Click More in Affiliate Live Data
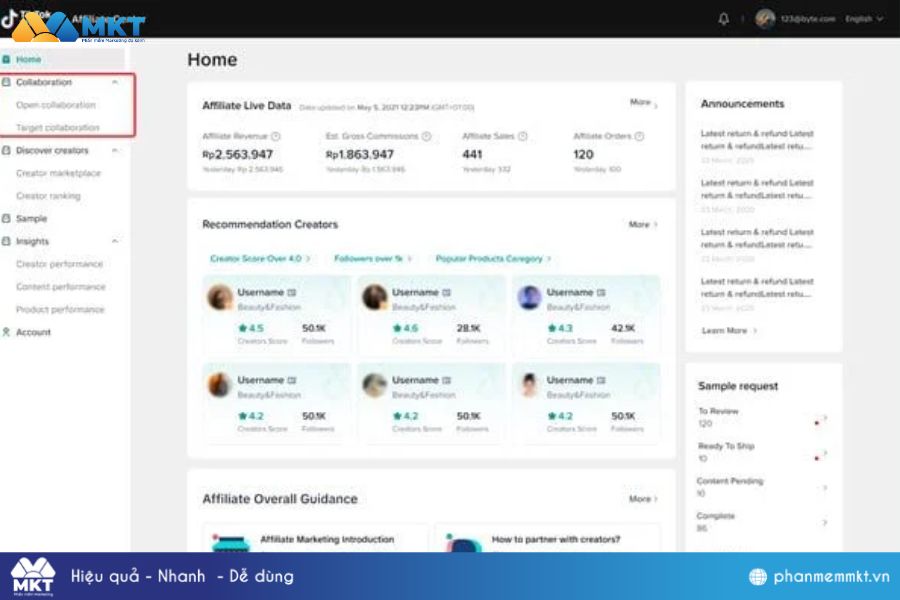Image resolution: width=900 pixels, height=600 pixels. 643,103
